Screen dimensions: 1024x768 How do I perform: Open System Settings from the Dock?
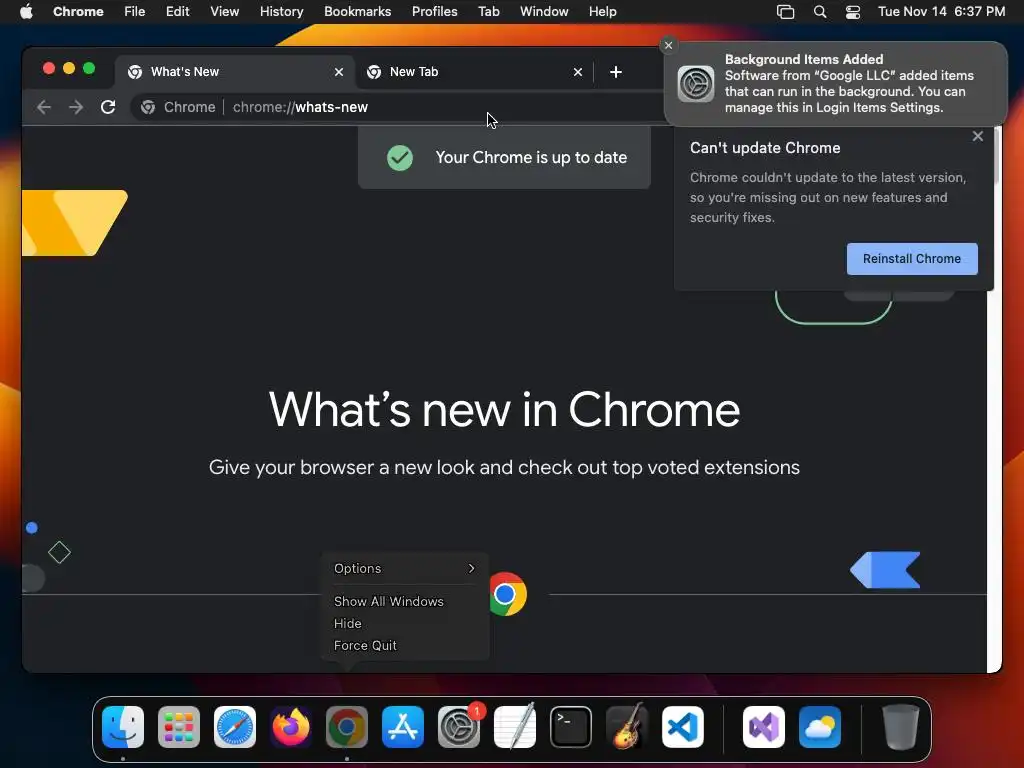coord(459,727)
